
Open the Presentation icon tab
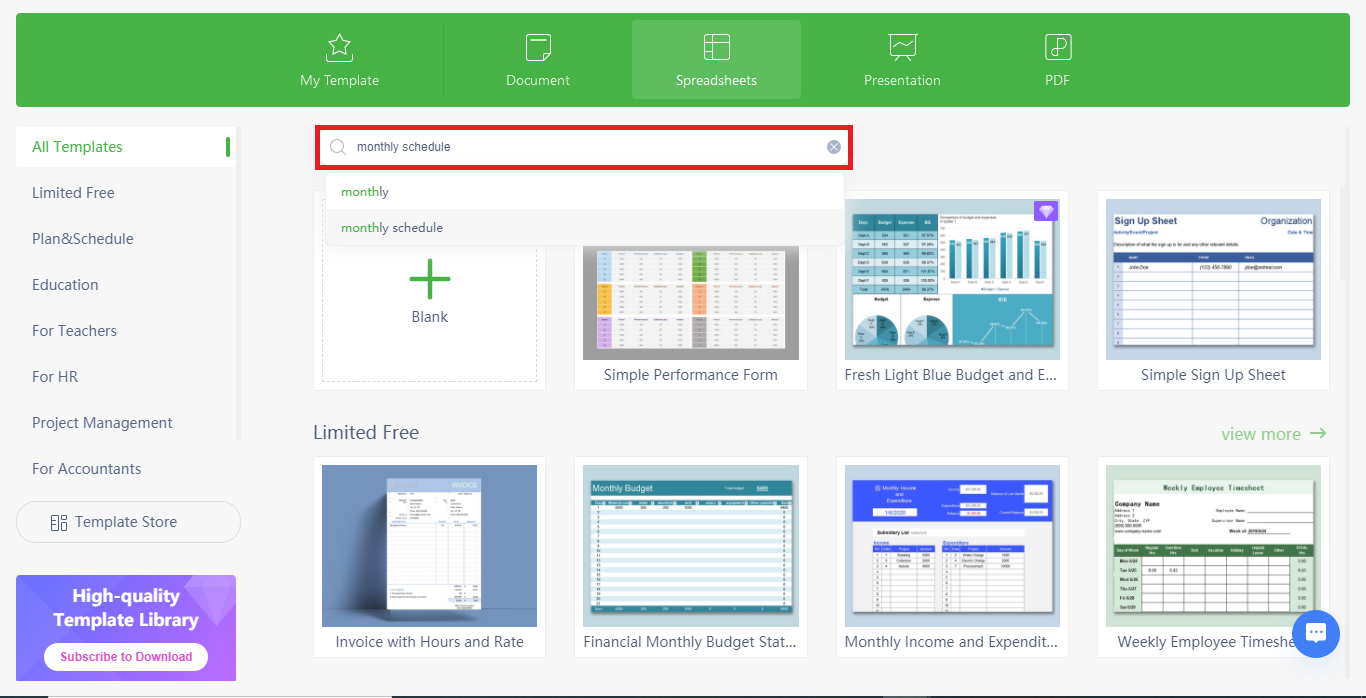tap(902, 47)
